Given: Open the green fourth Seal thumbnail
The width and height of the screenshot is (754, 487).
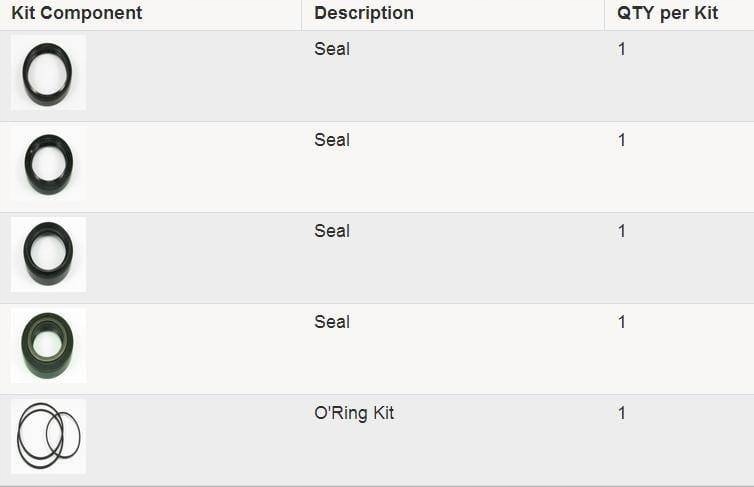Looking at the screenshot, I should pos(49,346).
